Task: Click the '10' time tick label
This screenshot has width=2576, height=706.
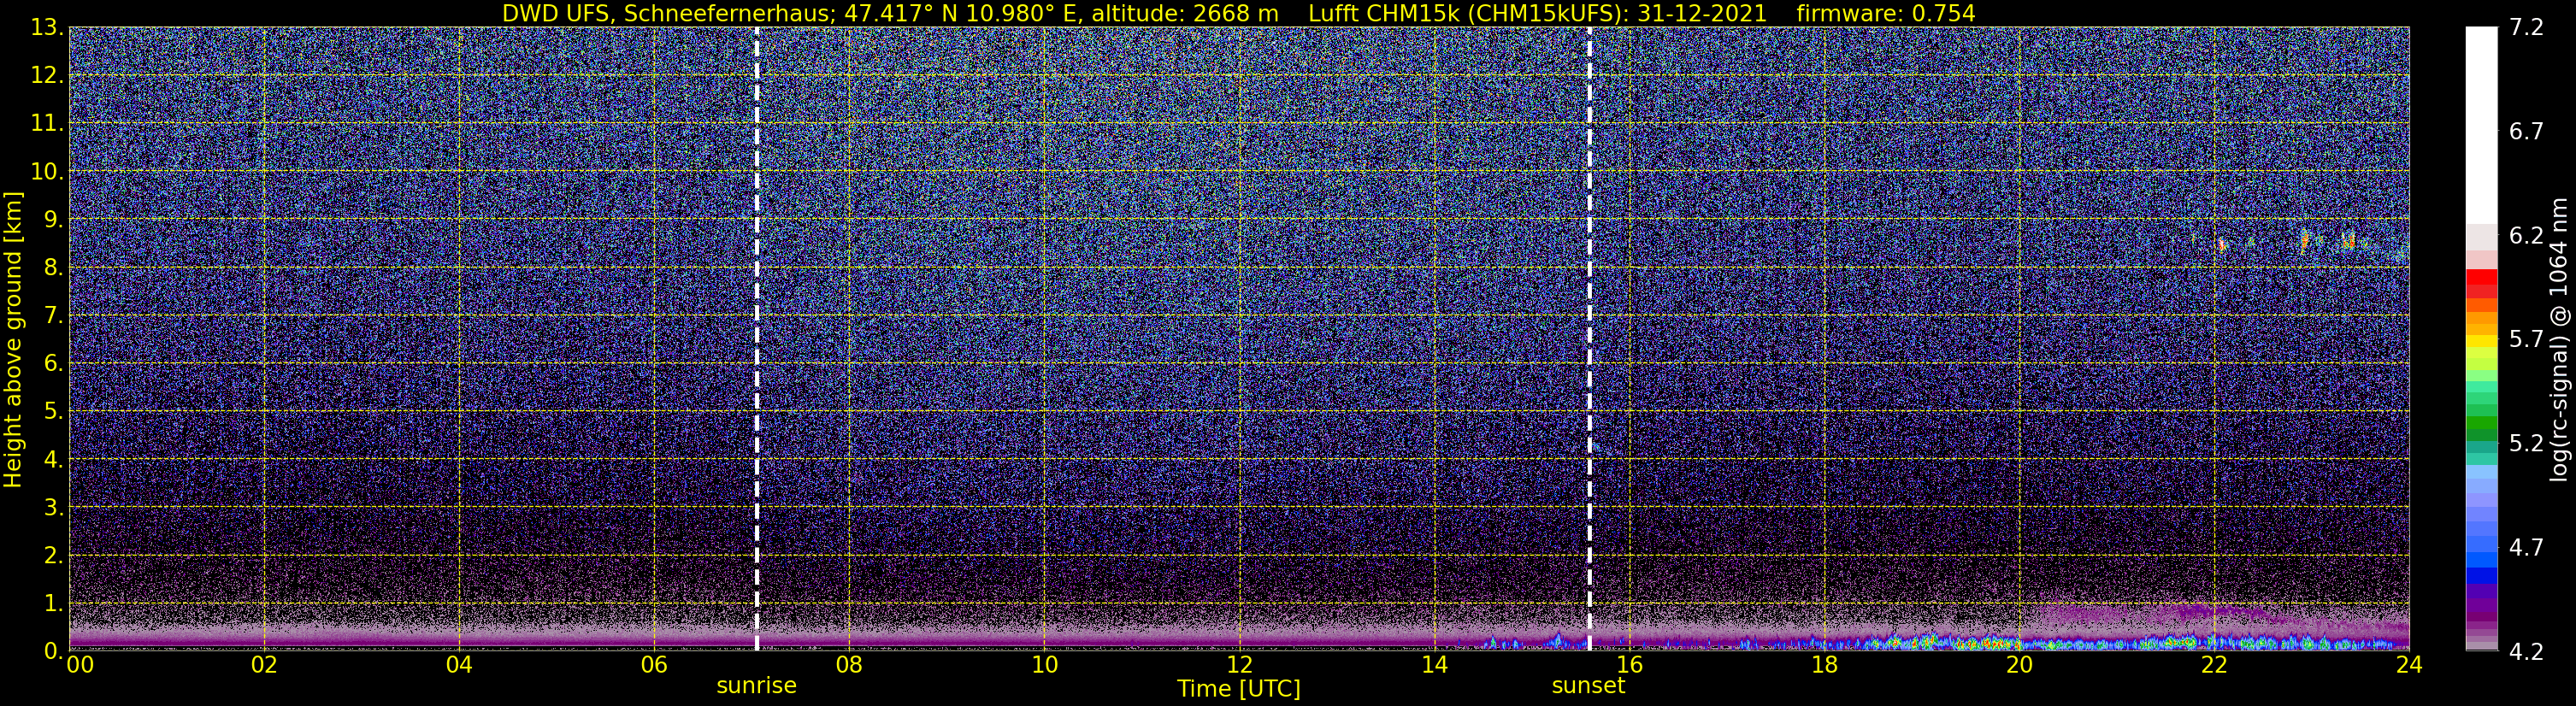Action: [1044, 665]
